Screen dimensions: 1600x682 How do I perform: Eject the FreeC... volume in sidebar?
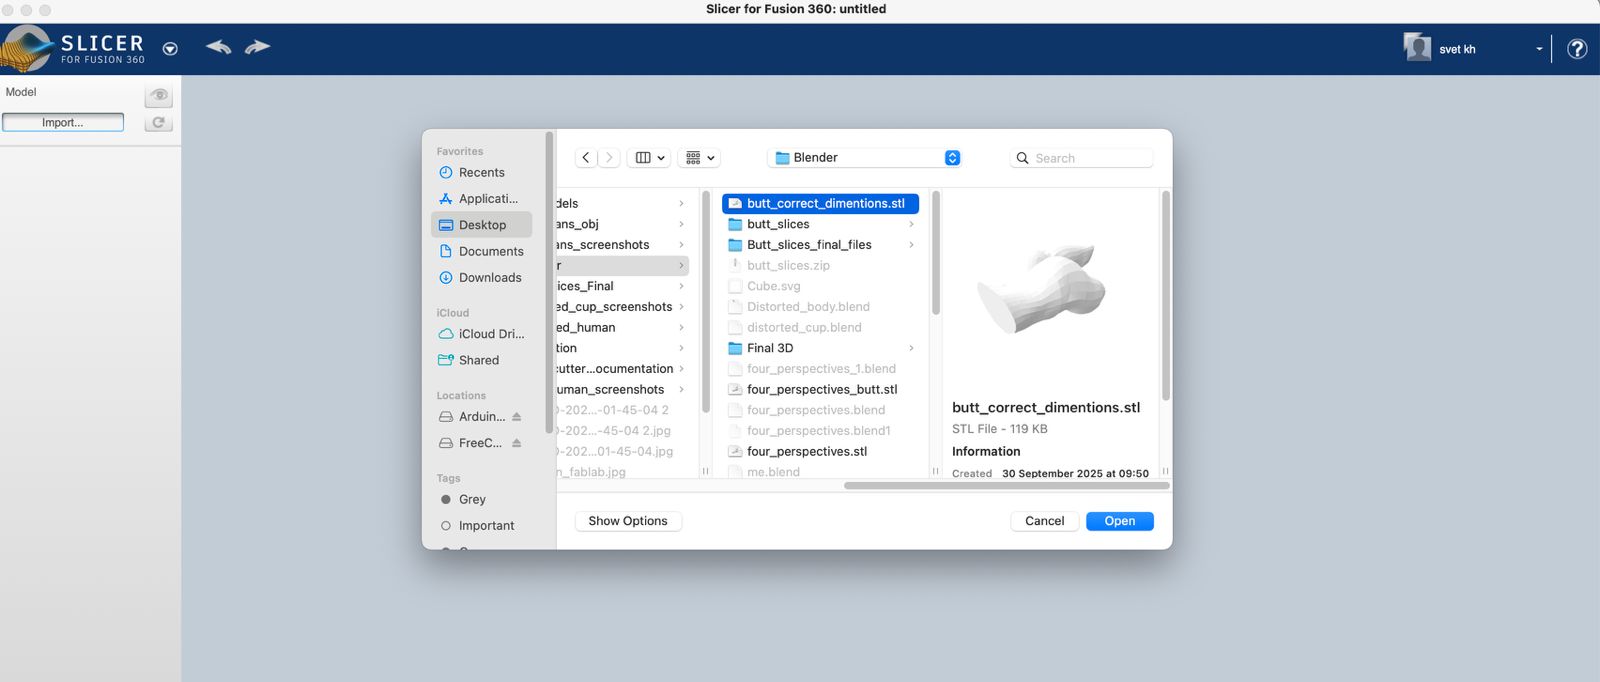click(517, 443)
